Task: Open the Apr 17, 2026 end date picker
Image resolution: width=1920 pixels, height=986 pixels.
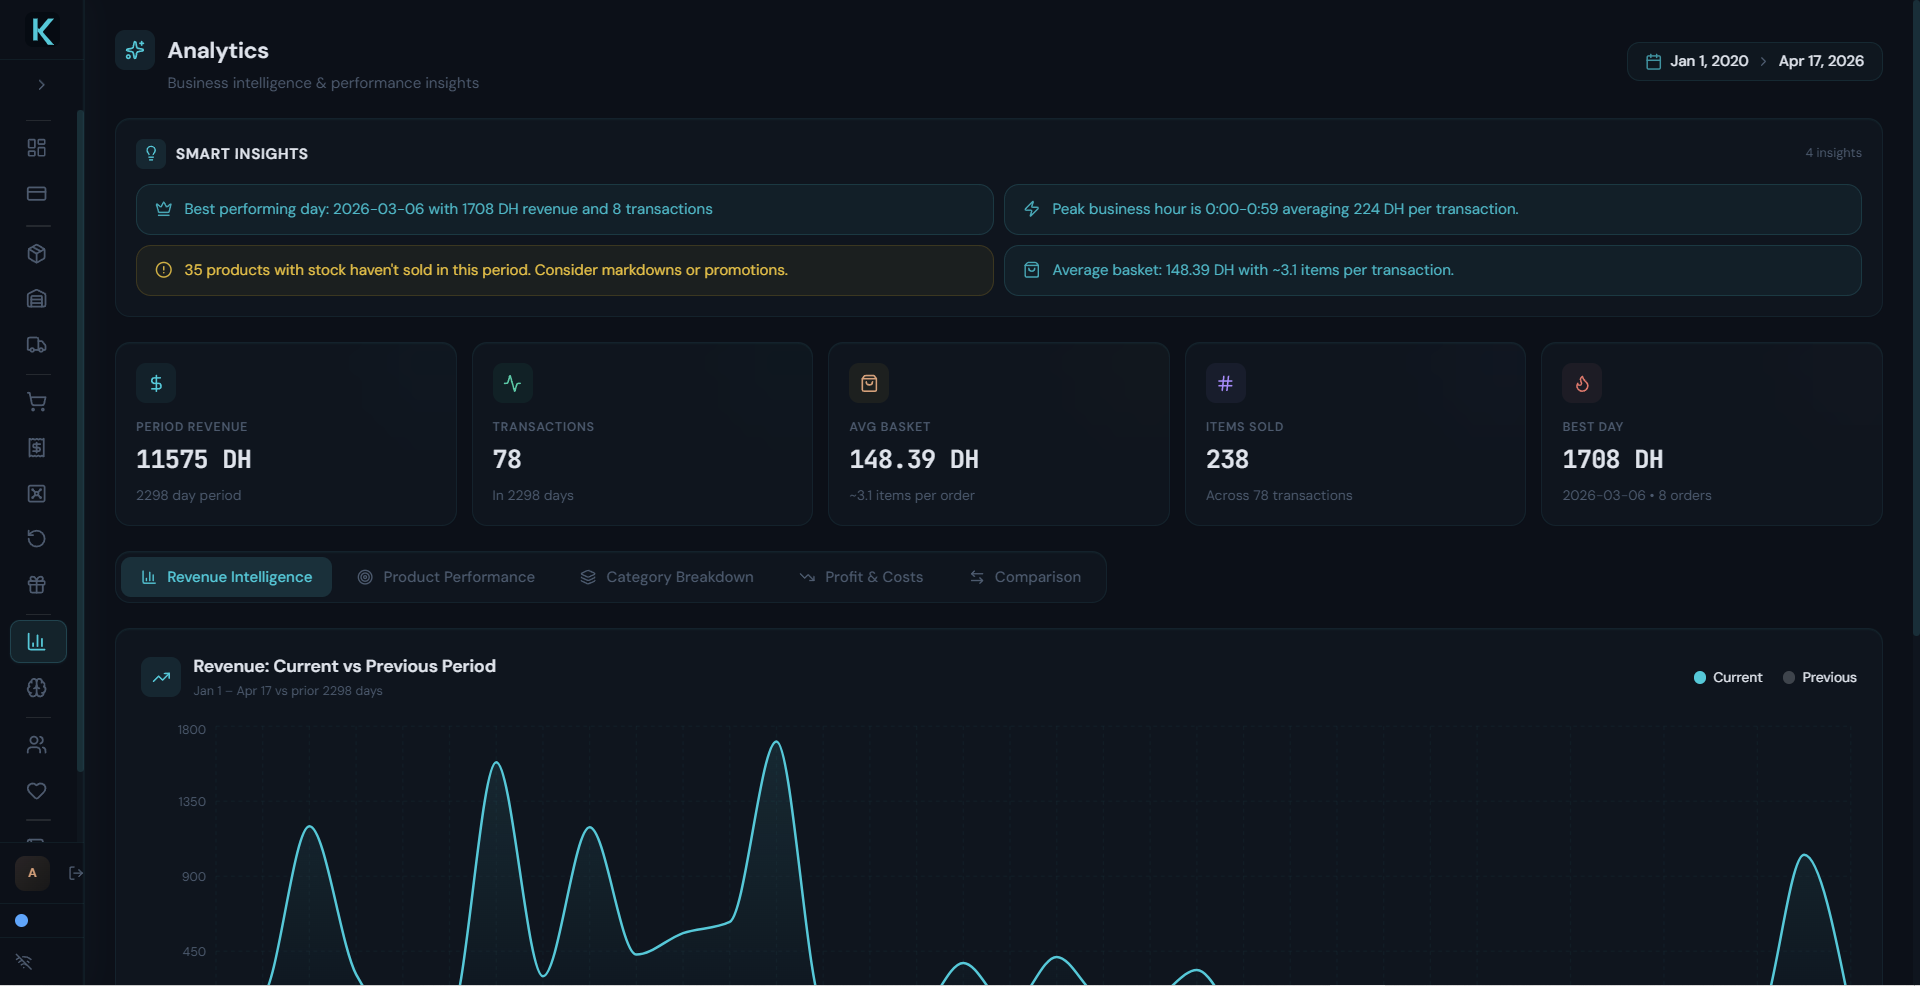Action: (x=1821, y=61)
